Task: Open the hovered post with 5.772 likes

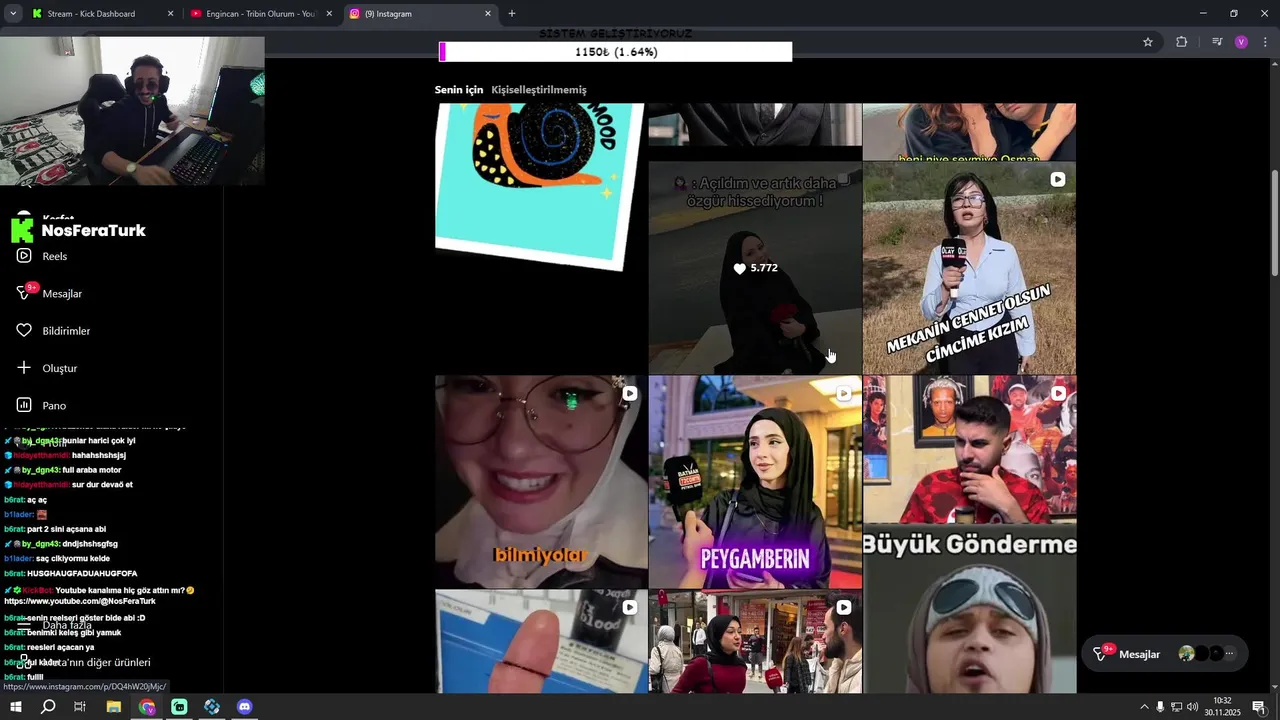Action: click(x=755, y=268)
